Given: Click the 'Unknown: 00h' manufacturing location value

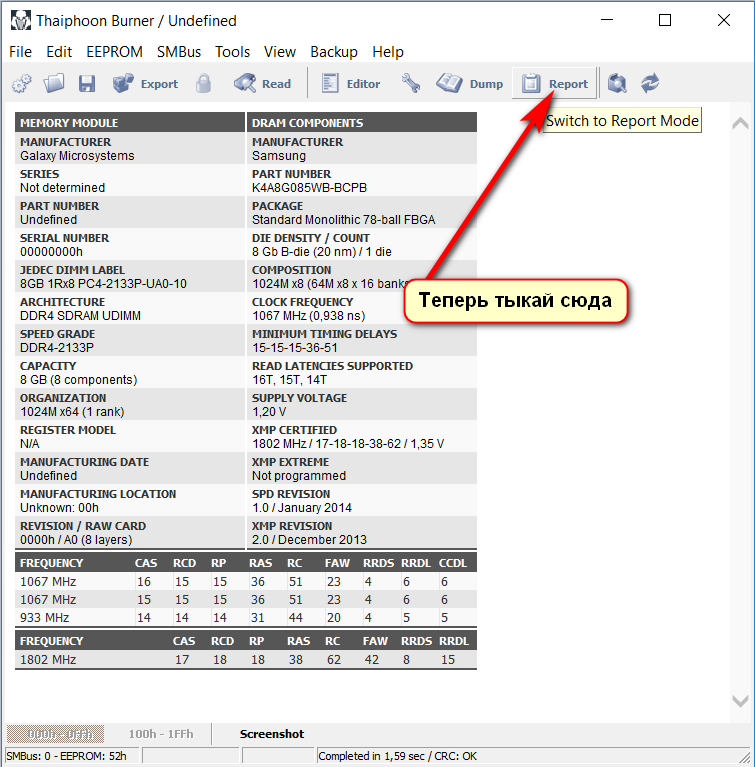Looking at the screenshot, I should click(x=59, y=508).
